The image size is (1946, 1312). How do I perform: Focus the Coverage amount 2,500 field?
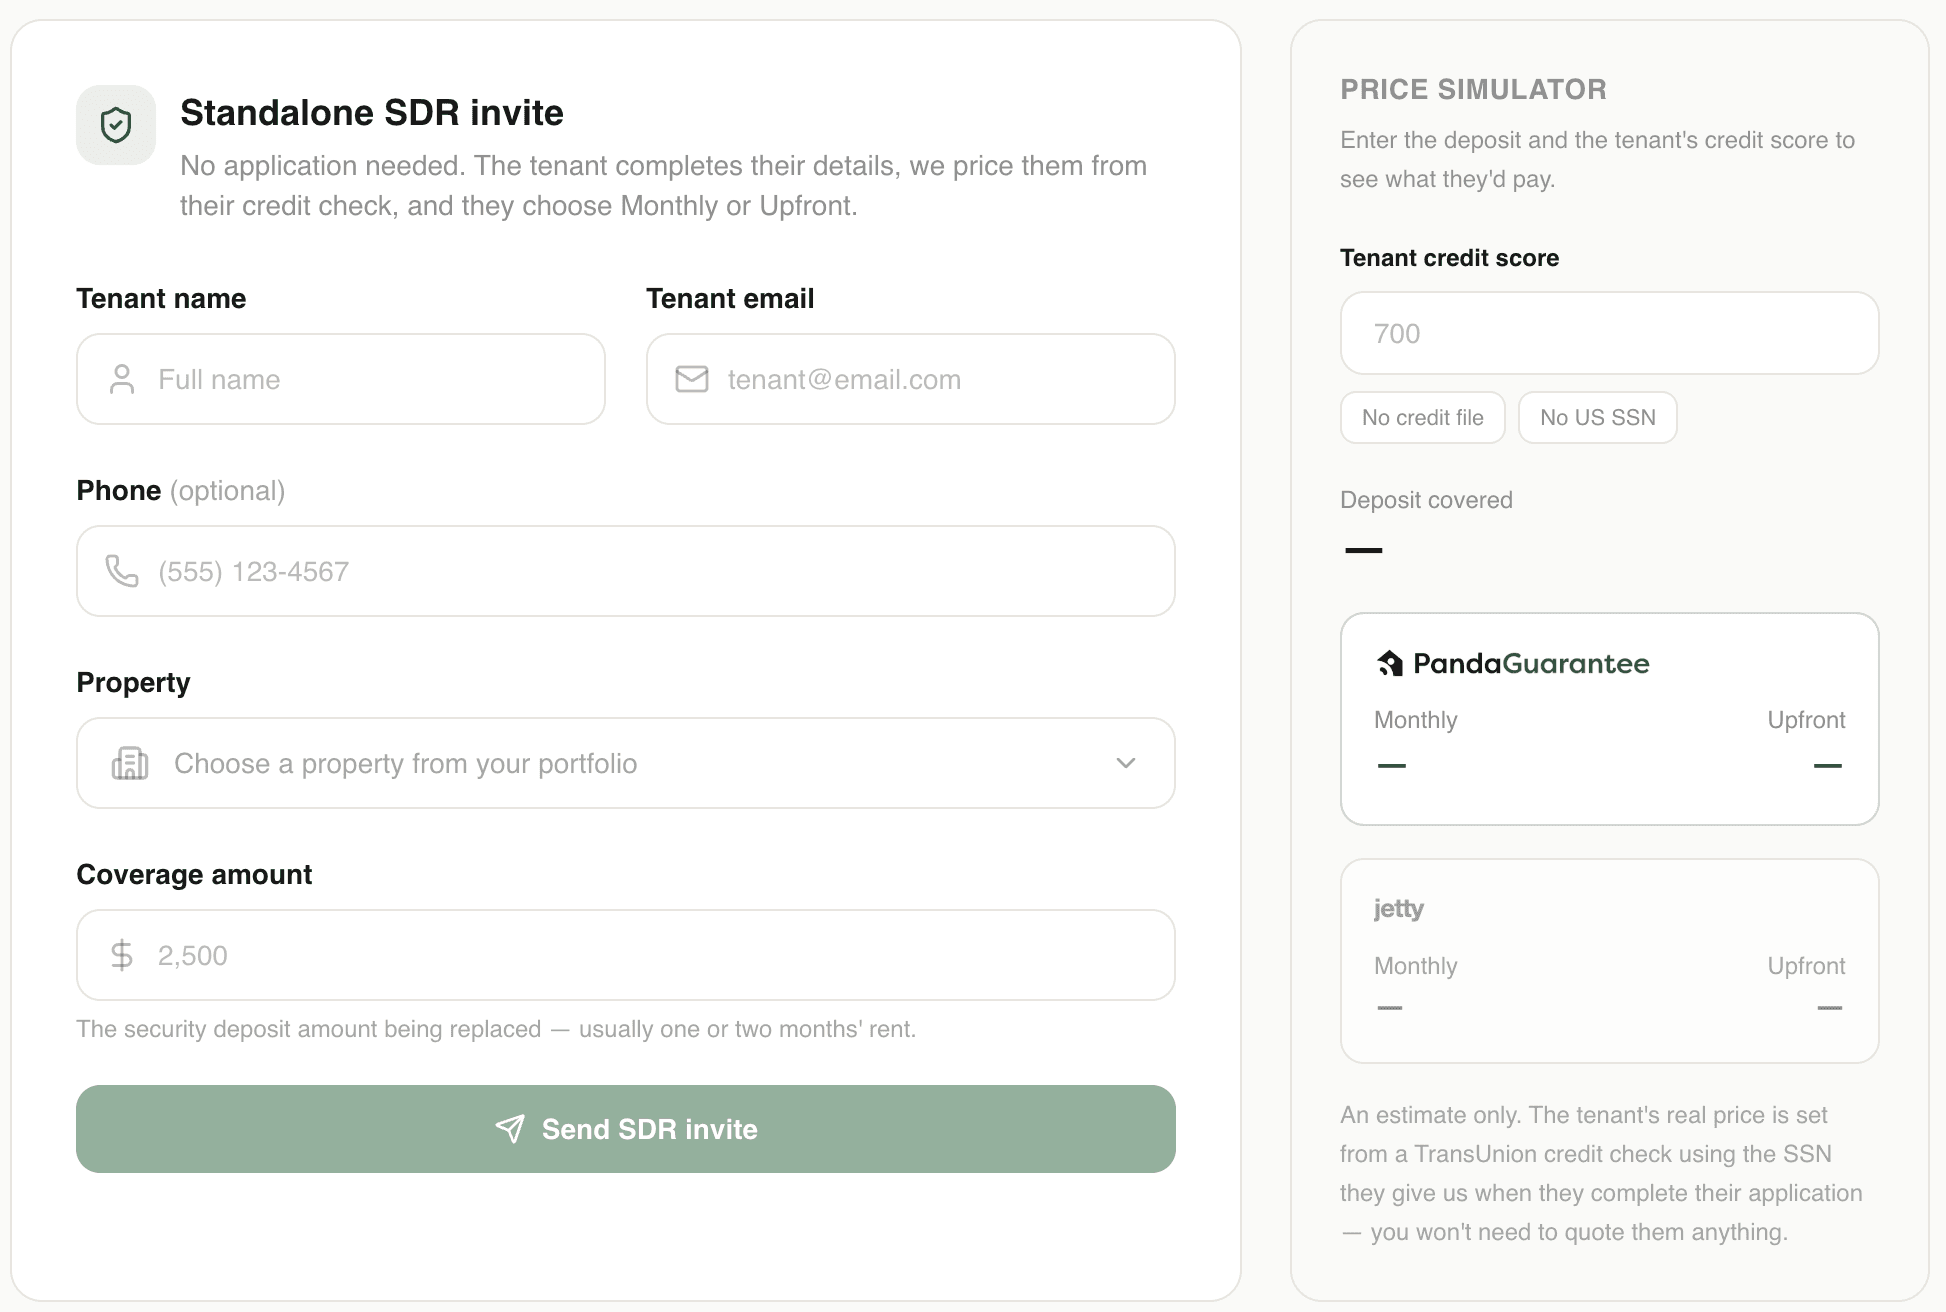[626, 955]
